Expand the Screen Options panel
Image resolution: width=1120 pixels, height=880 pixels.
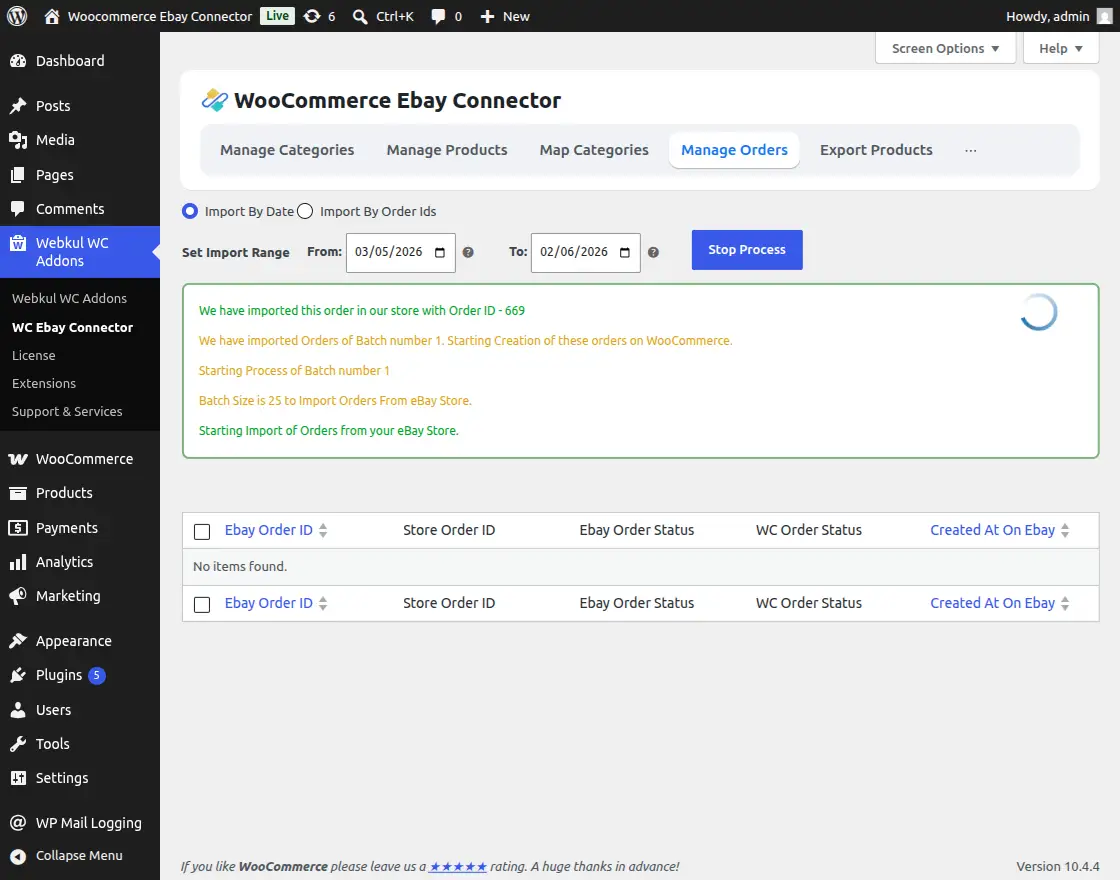click(945, 49)
